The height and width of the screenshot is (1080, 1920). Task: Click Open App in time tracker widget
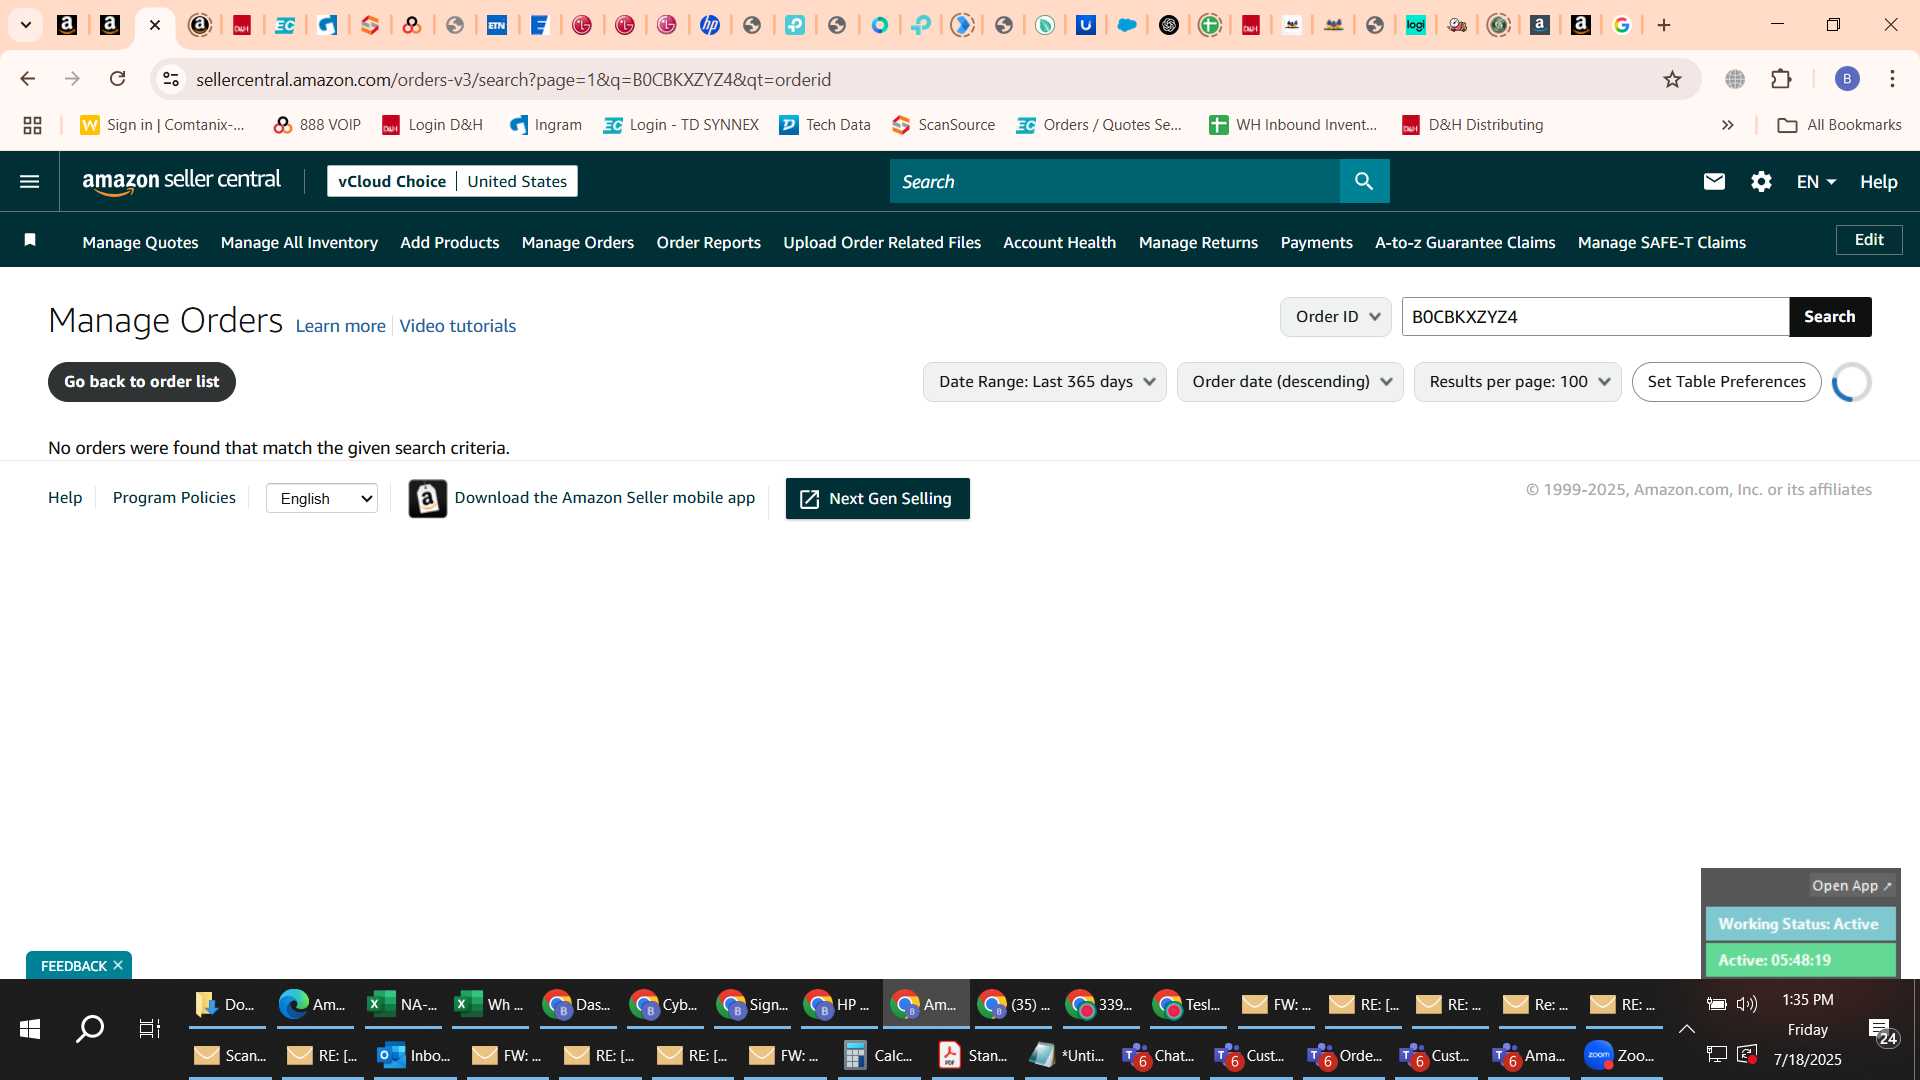pyautogui.click(x=1851, y=886)
